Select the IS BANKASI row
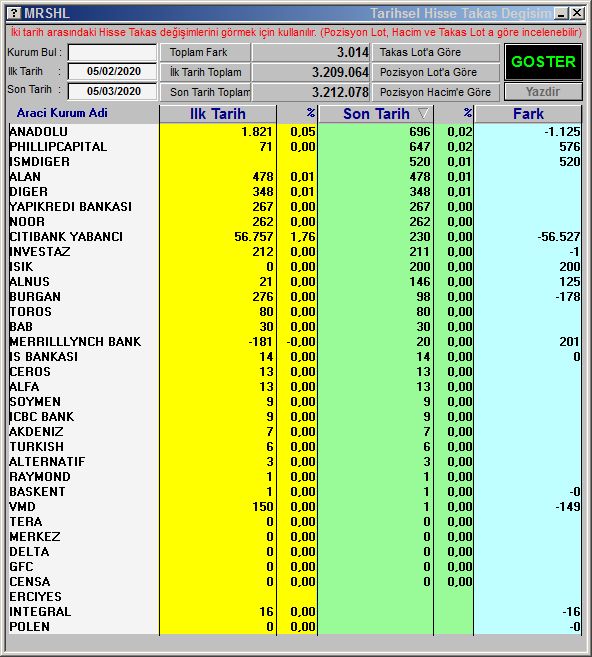The height and width of the screenshot is (657, 592). [295, 357]
